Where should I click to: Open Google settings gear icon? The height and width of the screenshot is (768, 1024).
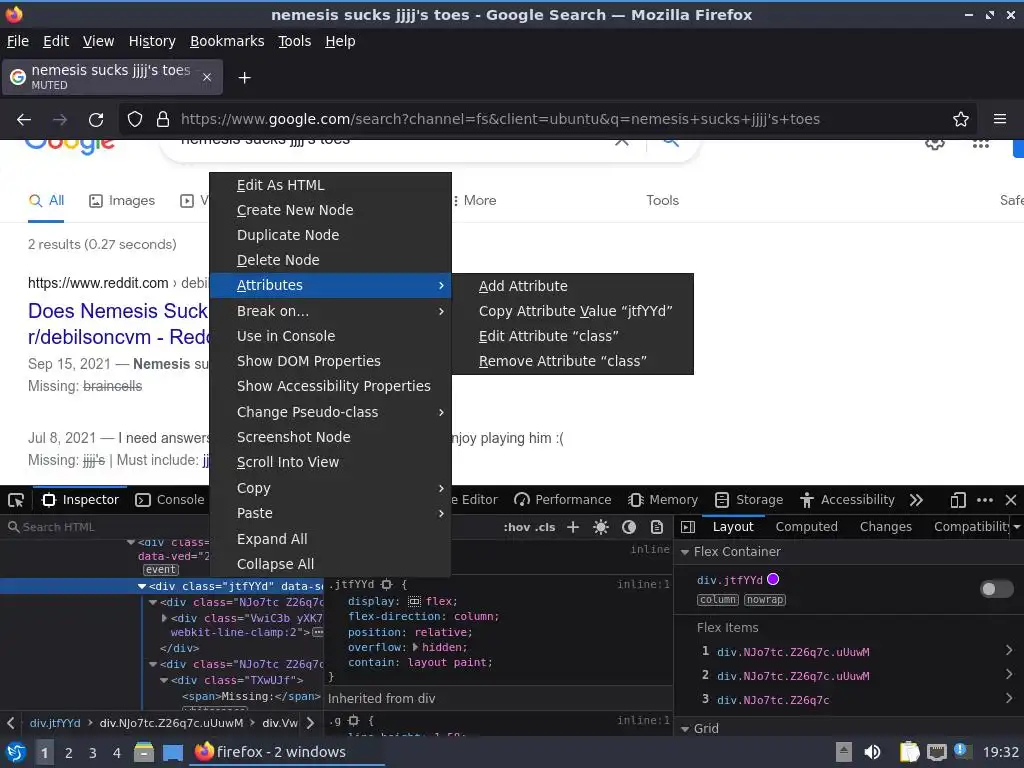point(935,144)
